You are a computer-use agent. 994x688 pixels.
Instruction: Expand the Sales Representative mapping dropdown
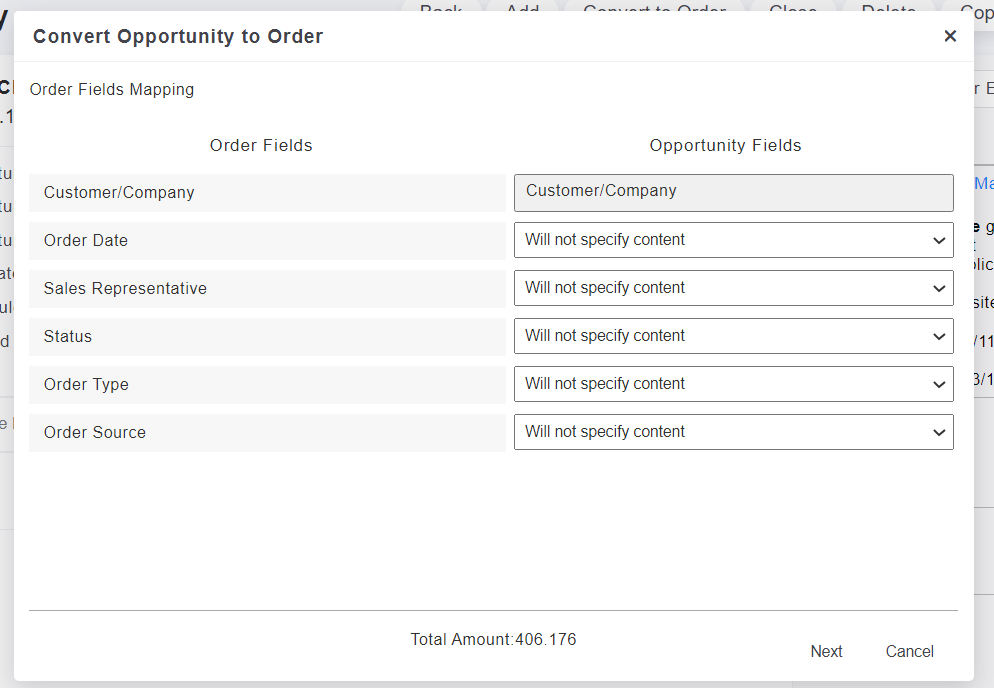click(733, 288)
